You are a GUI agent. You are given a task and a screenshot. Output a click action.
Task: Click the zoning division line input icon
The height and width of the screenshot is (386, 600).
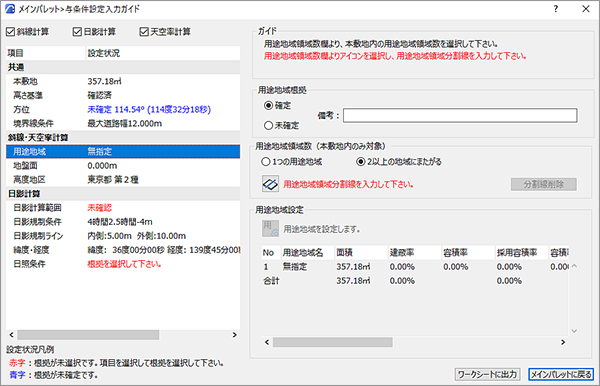tap(270, 184)
